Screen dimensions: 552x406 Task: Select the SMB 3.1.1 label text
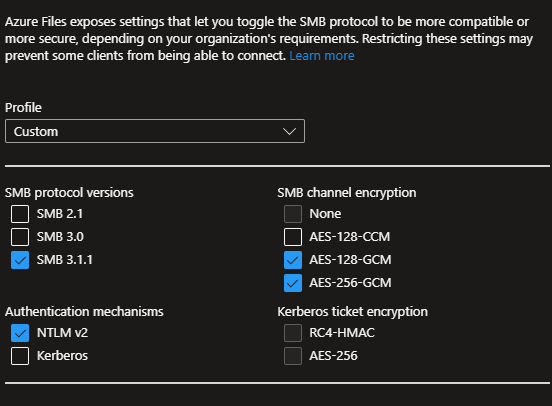coord(65,260)
